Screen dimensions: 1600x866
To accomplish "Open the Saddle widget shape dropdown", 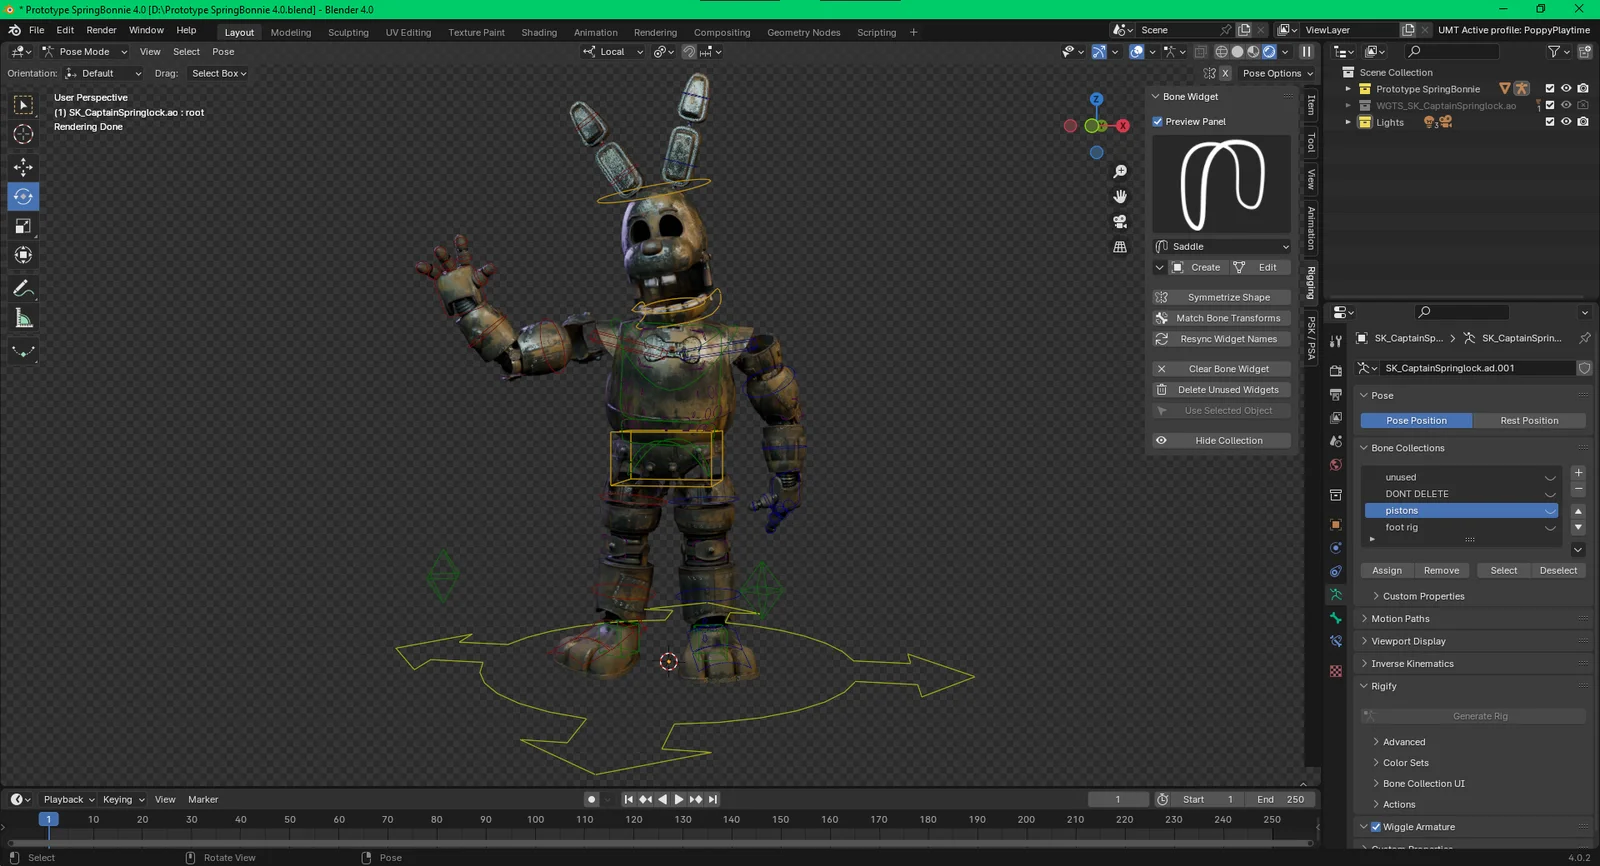I will coord(1221,246).
